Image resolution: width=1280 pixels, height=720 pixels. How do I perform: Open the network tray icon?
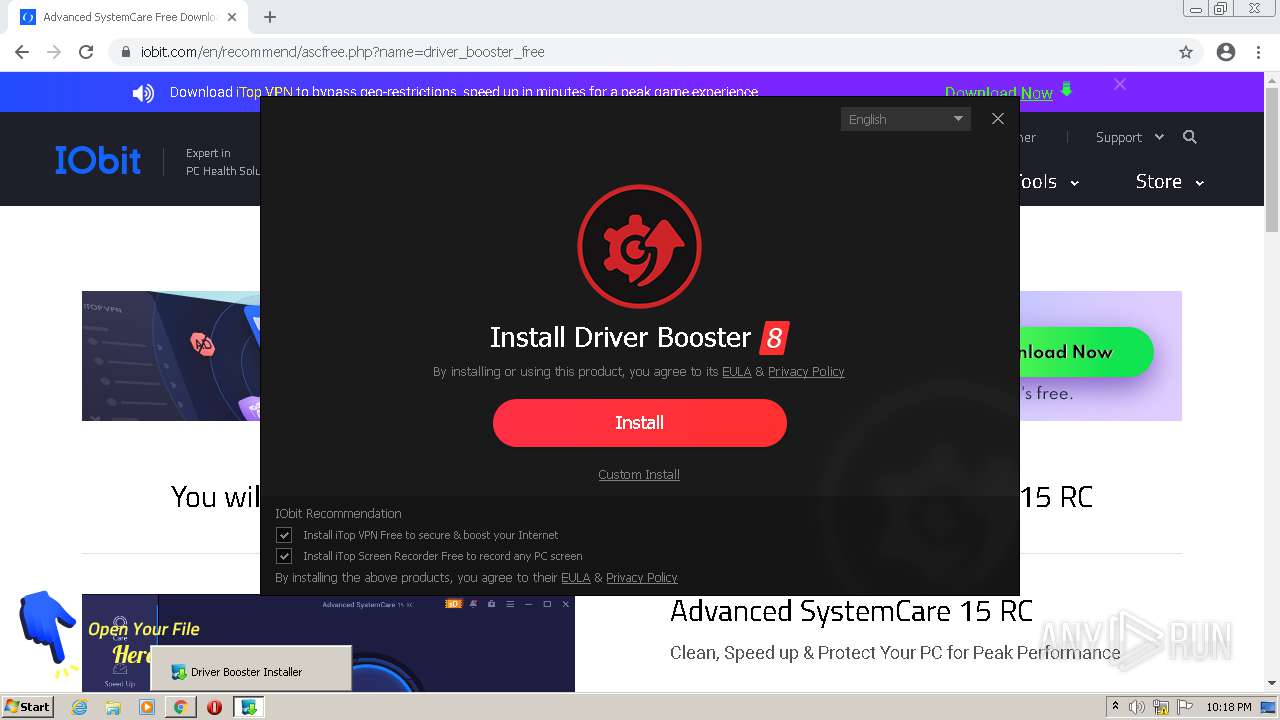pos(1160,707)
